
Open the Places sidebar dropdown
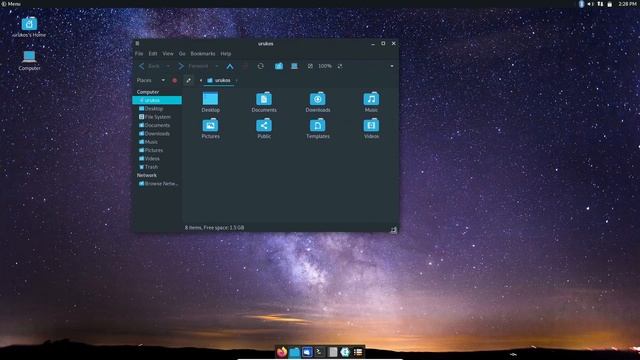click(163, 80)
